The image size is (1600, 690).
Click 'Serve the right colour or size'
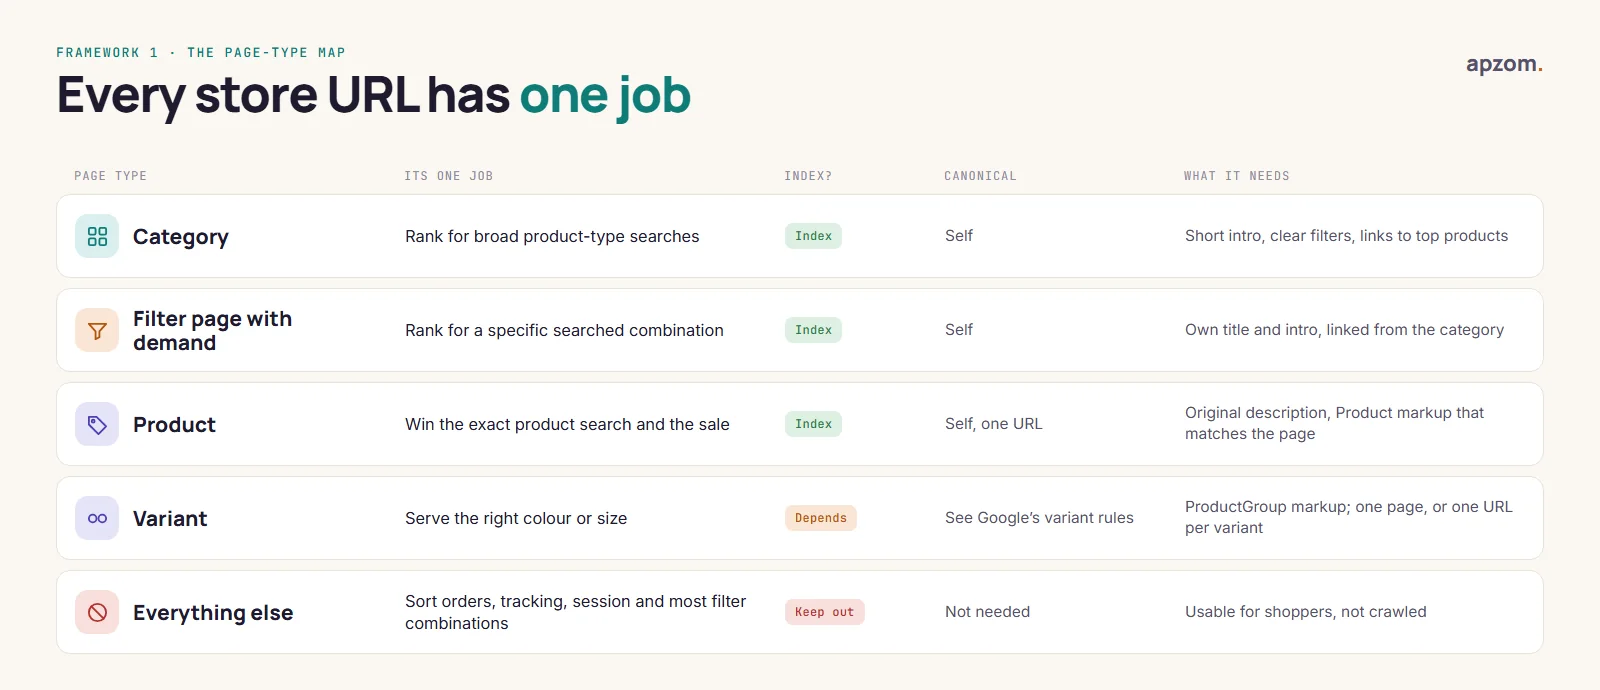[516, 518]
